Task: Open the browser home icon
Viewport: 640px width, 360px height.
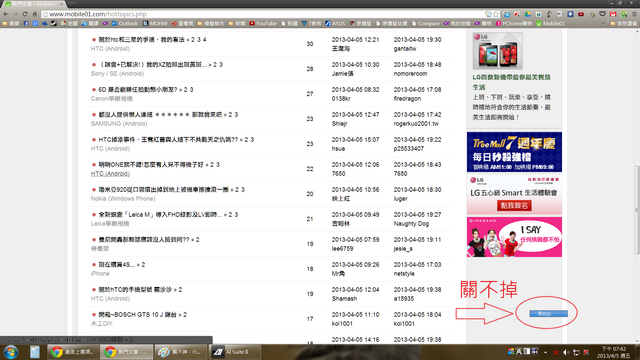Action: pos(35,14)
